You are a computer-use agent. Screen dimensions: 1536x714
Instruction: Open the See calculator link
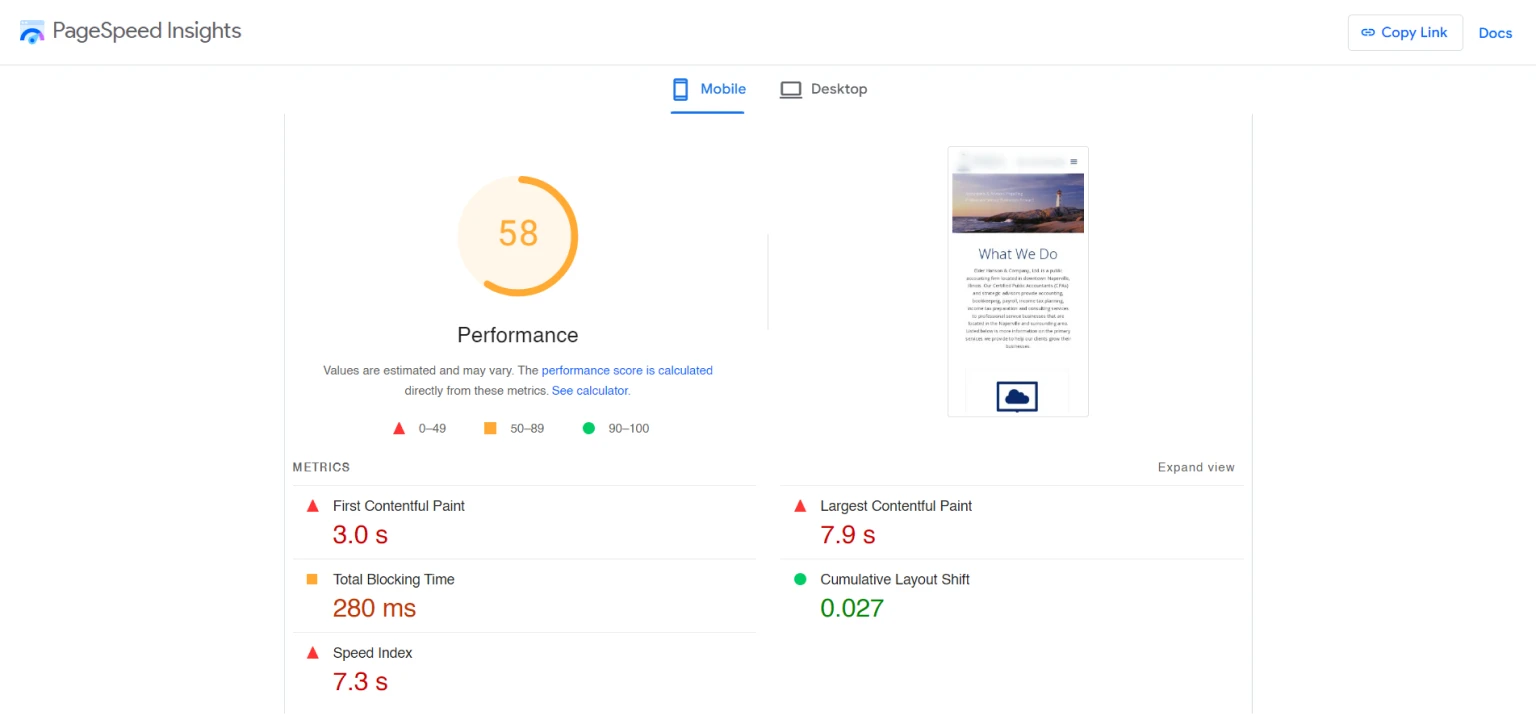590,390
